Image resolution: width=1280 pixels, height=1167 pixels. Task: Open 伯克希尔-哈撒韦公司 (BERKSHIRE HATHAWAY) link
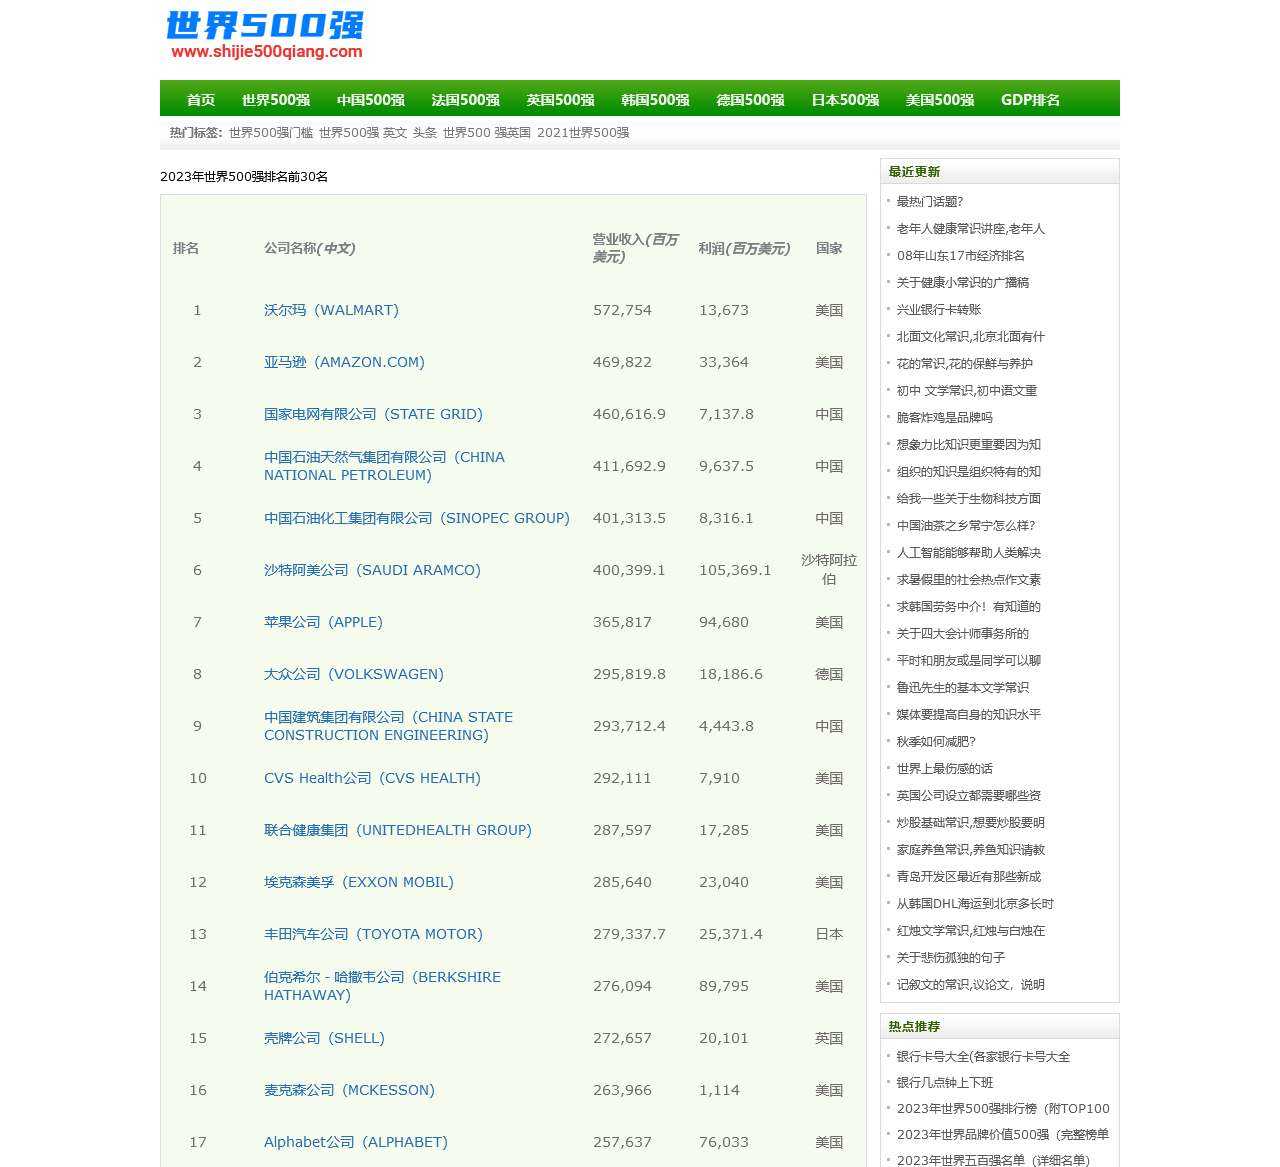382,986
